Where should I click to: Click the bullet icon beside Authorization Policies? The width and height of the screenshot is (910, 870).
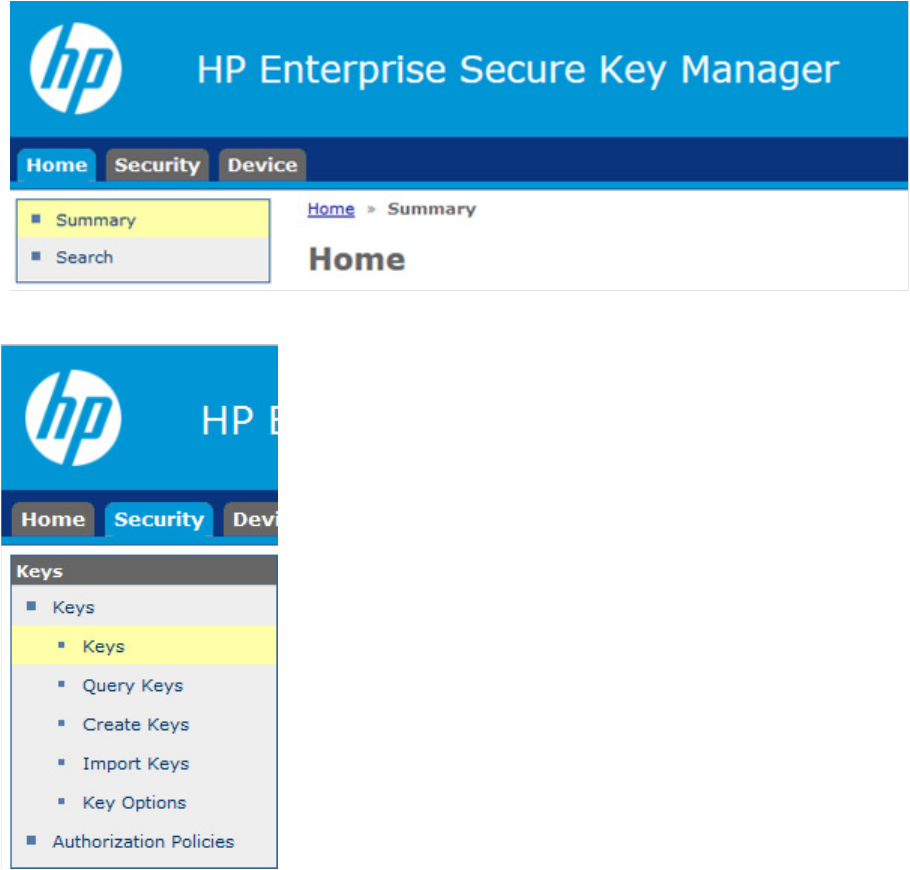[x=31, y=840]
